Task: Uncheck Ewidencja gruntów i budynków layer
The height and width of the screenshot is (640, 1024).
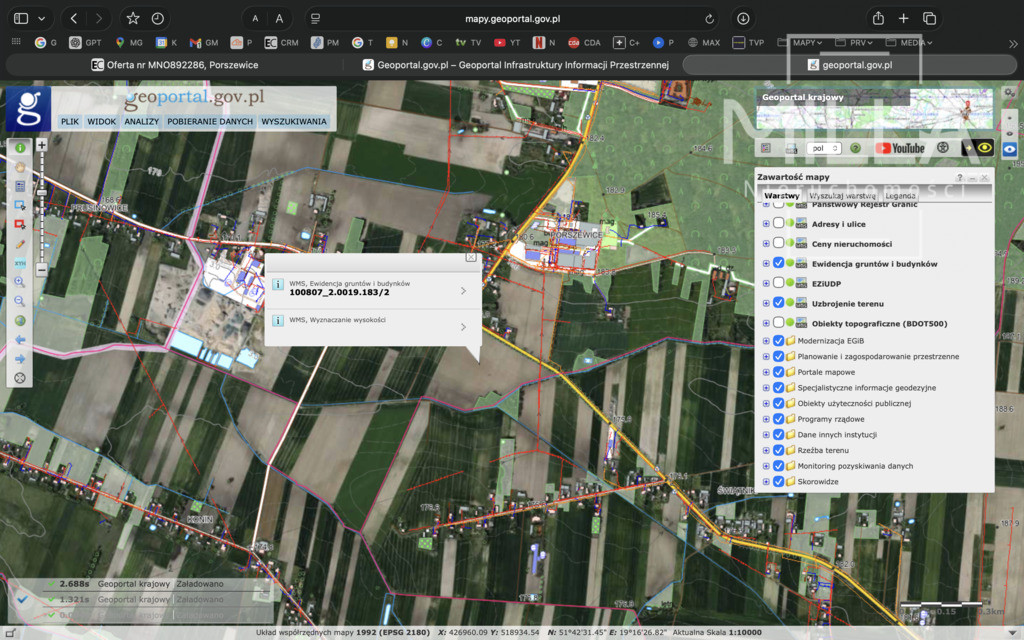Action: click(778, 263)
